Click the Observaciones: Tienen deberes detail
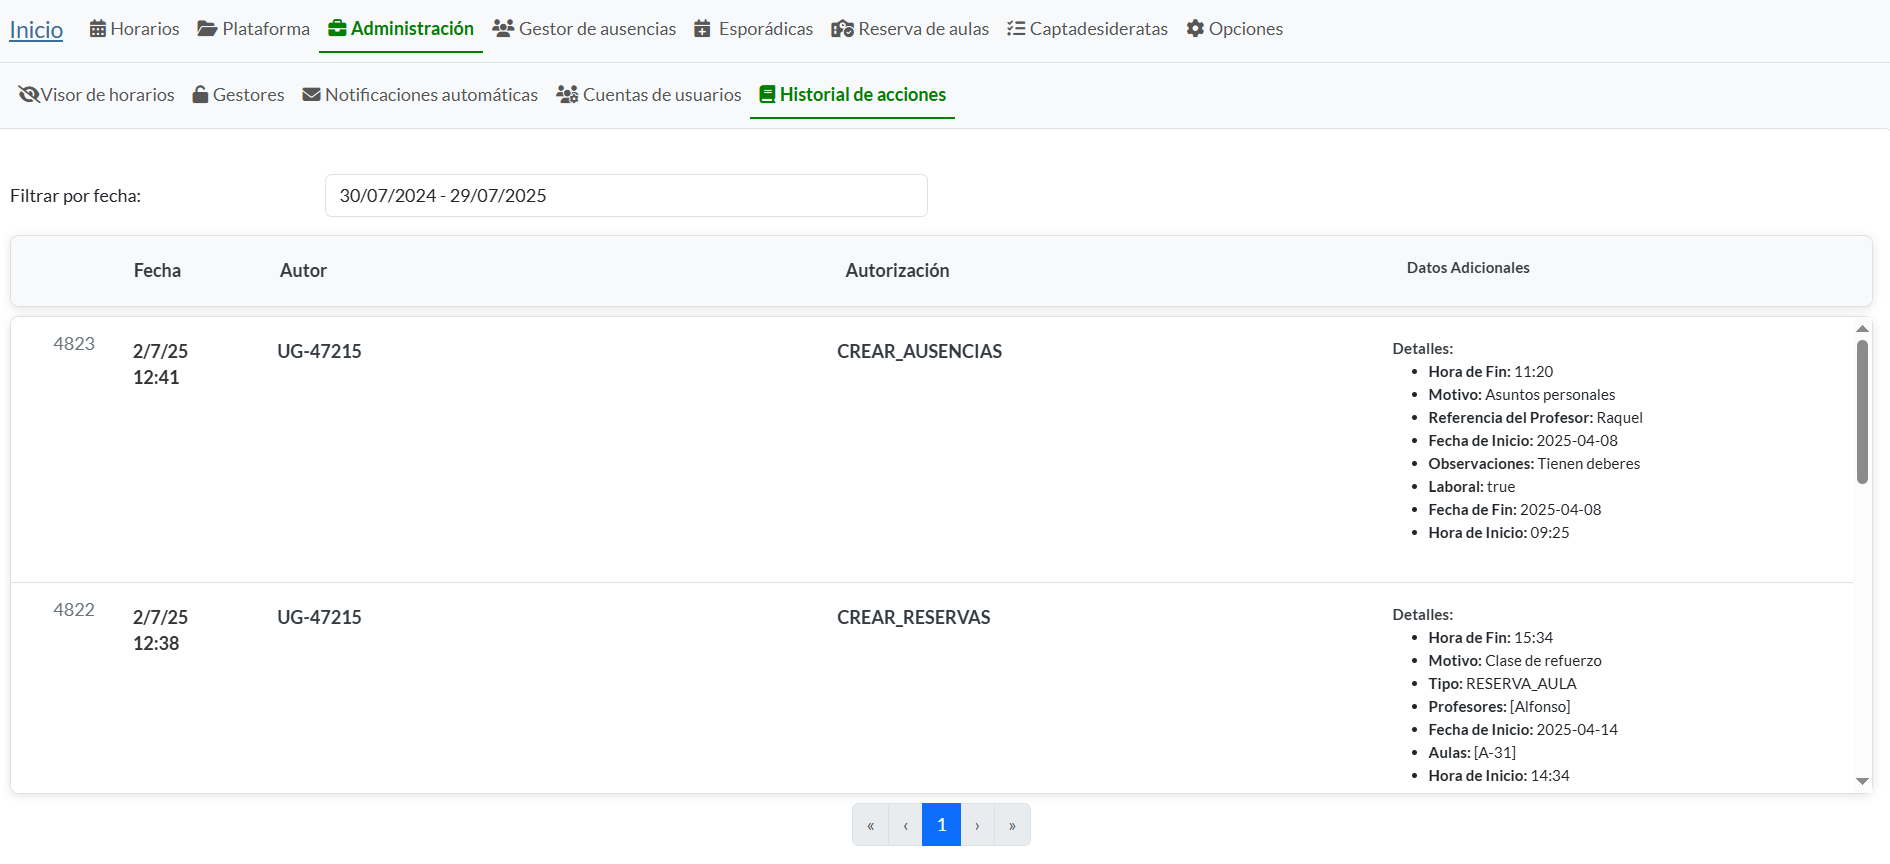 pos(1534,464)
